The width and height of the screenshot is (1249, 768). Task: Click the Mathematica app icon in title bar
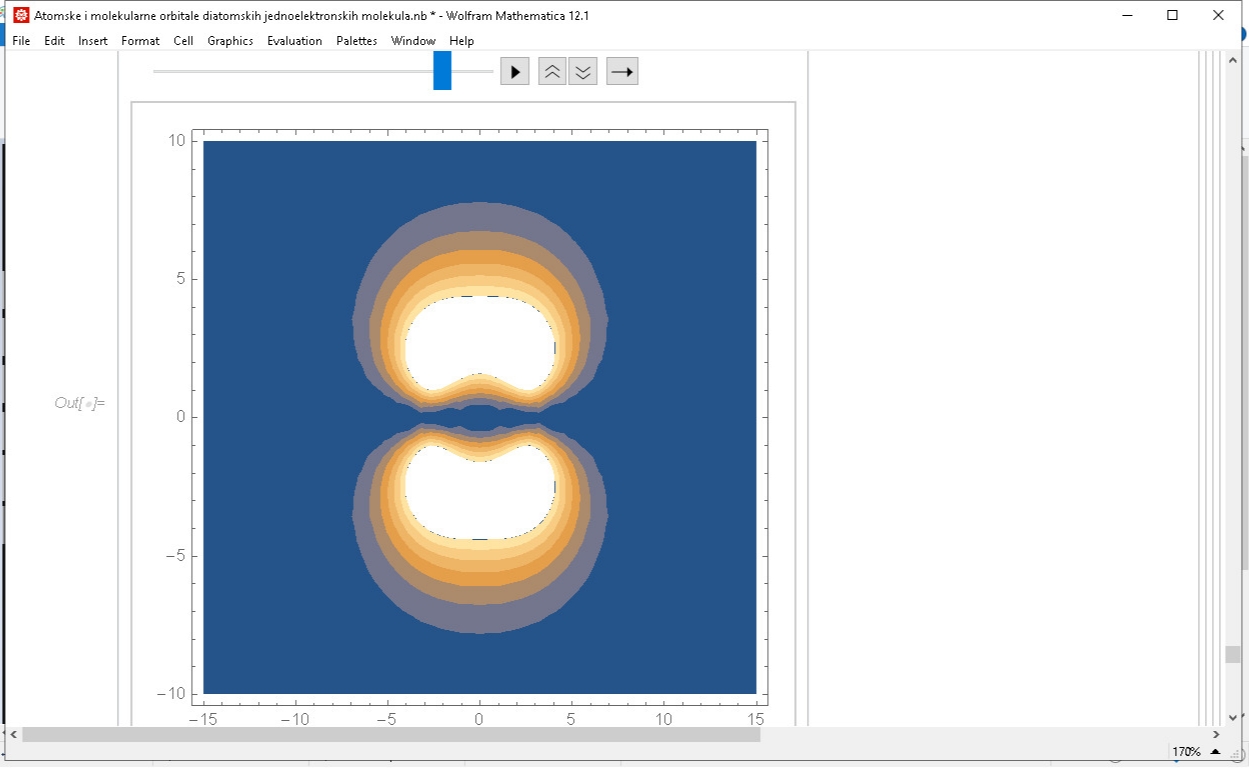(x=21, y=15)
